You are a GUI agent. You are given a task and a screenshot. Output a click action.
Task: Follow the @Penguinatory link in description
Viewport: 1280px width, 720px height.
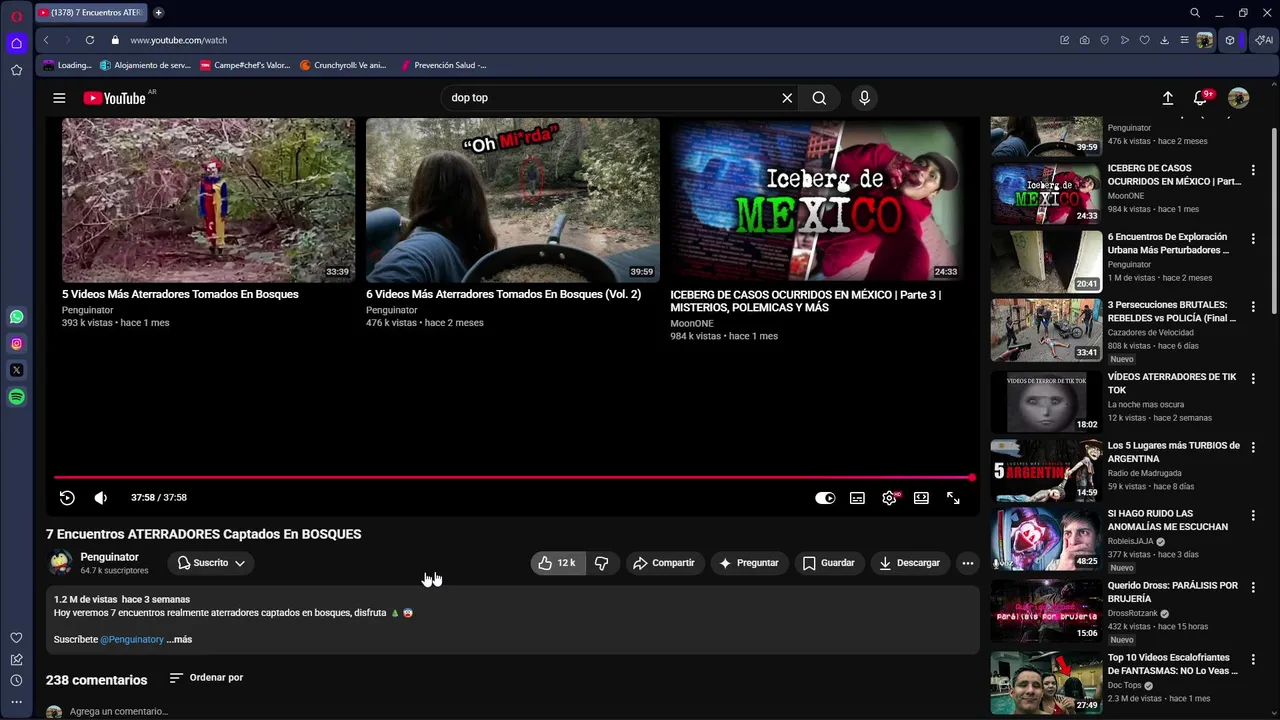pyautogui.click(x=132, y=639)
